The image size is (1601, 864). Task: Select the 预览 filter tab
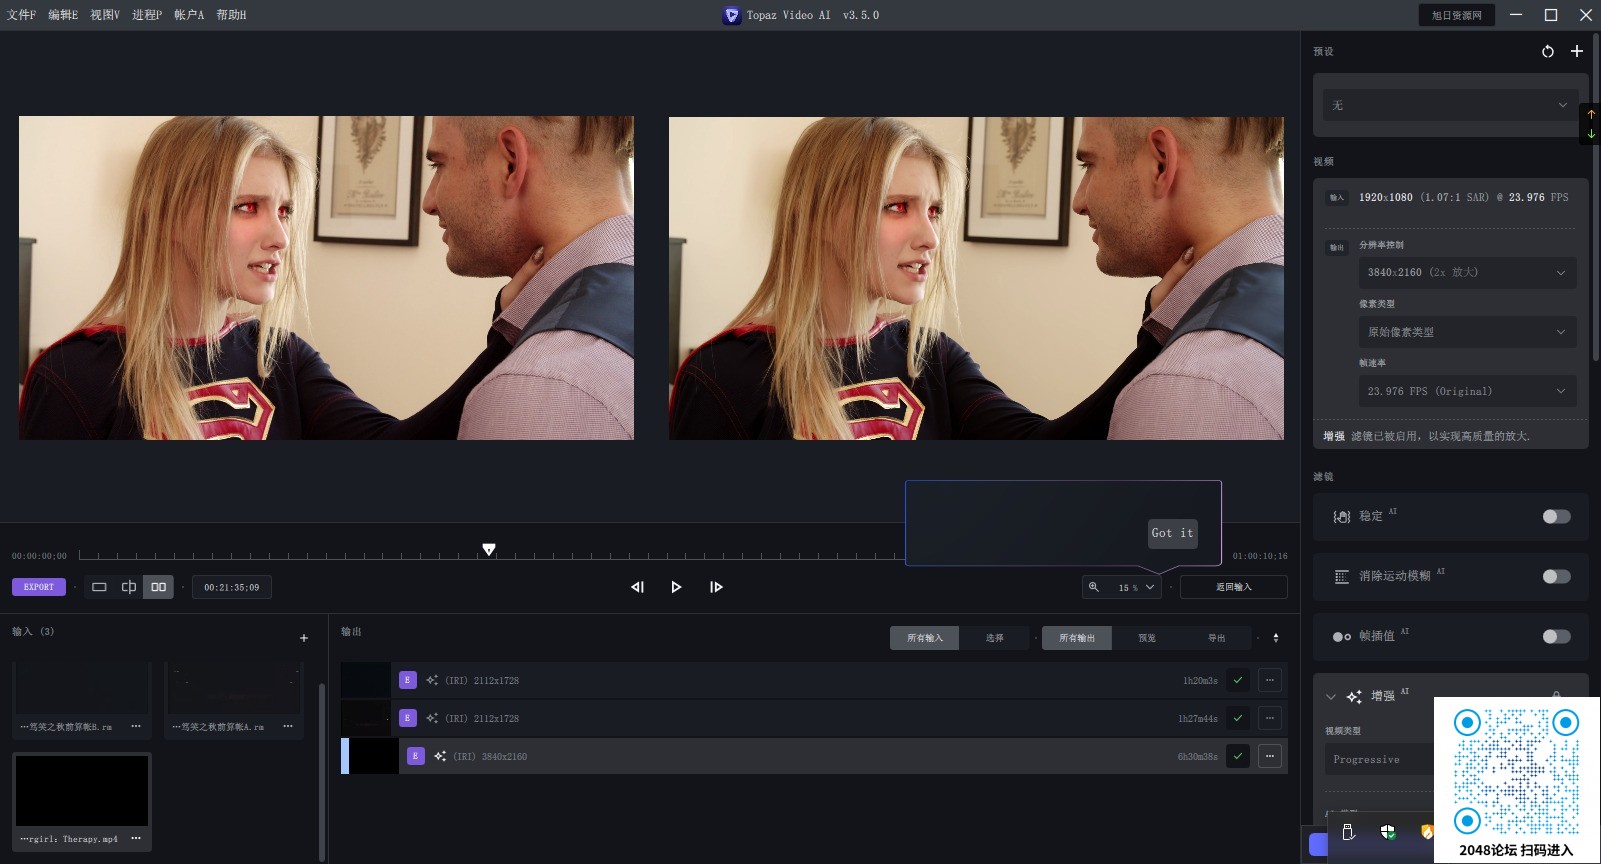[x=1147, y=638]
